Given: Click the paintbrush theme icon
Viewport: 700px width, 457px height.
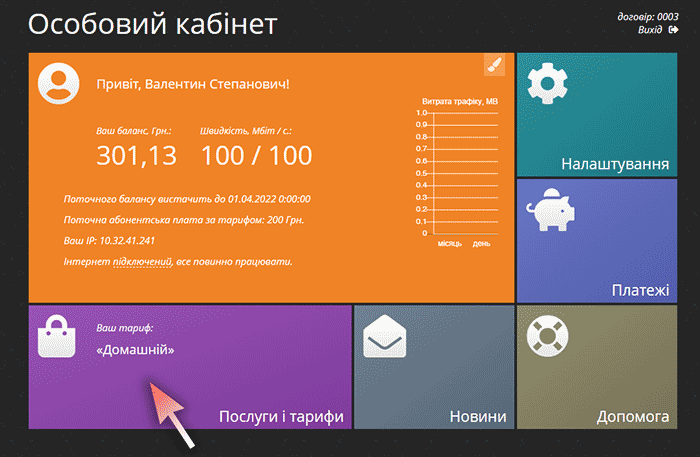Looking at the screenshot, I should tap(495, 65).
